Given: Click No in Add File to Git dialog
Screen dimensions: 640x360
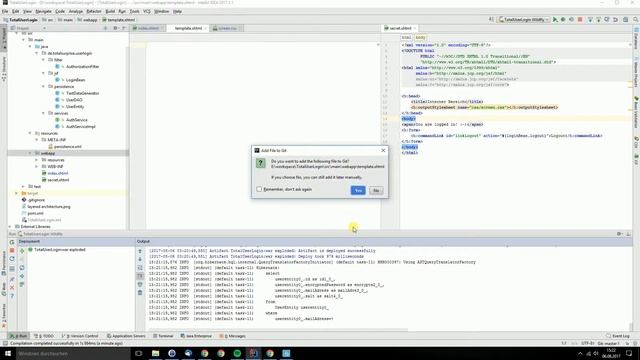Looking at the screenshot, I should point(376,191).
